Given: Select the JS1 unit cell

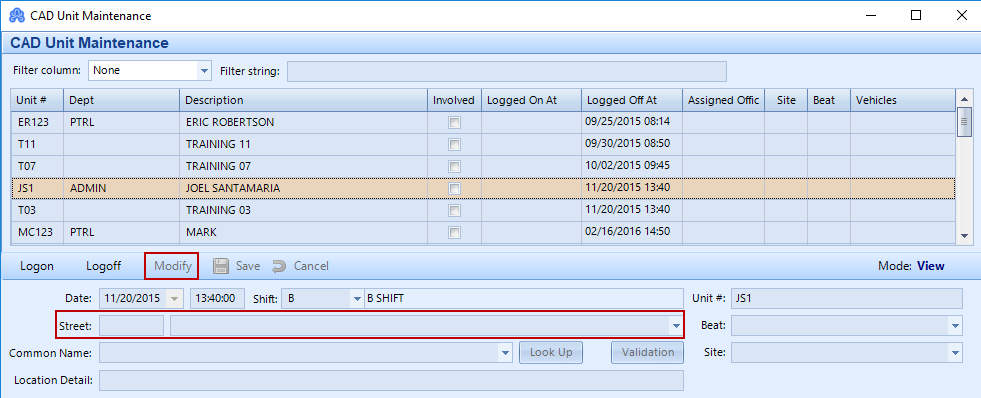Looking at the screenshot, I should pyautogui.click(x=38, y=188).
